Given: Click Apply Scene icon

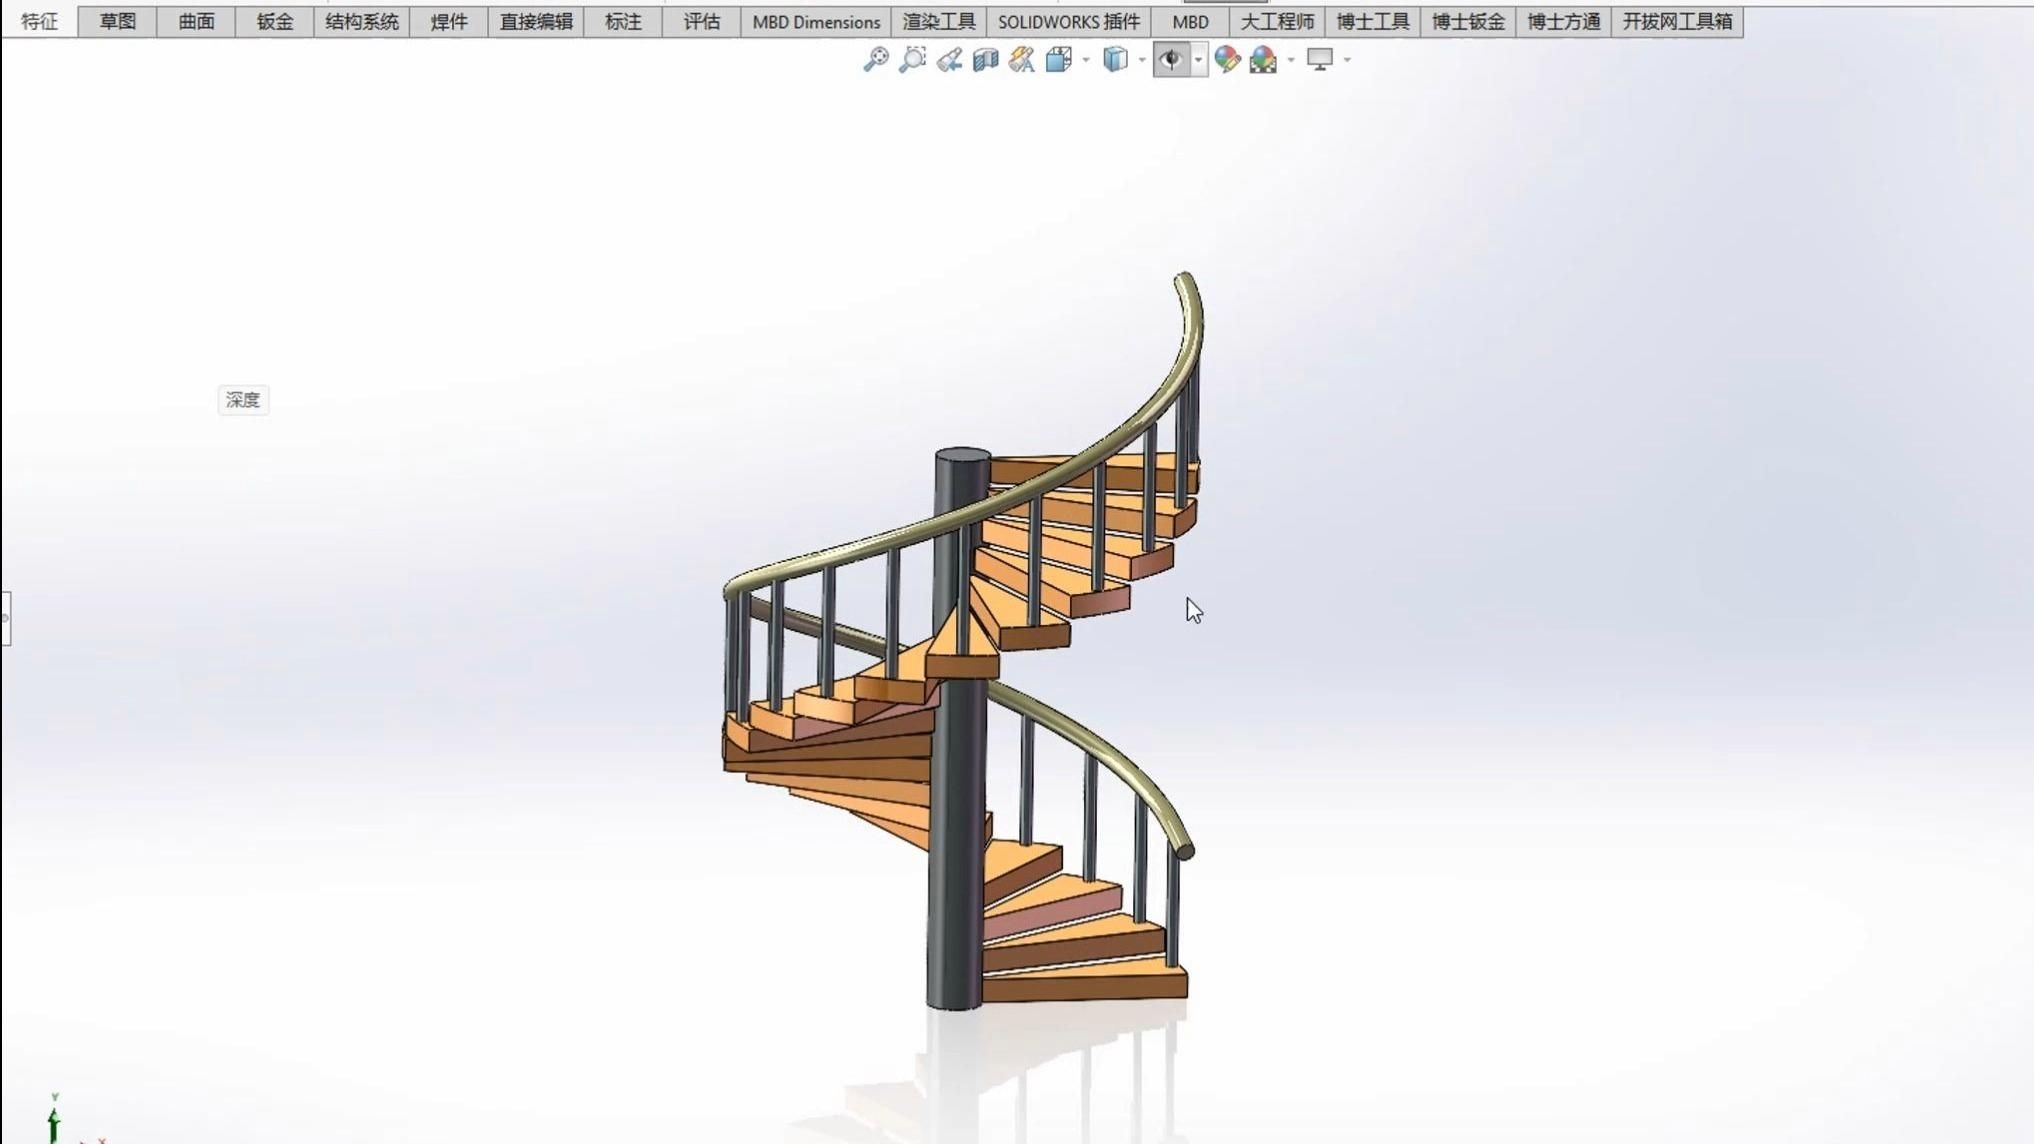Looking at the screenshot, I should pos(1263,60).
